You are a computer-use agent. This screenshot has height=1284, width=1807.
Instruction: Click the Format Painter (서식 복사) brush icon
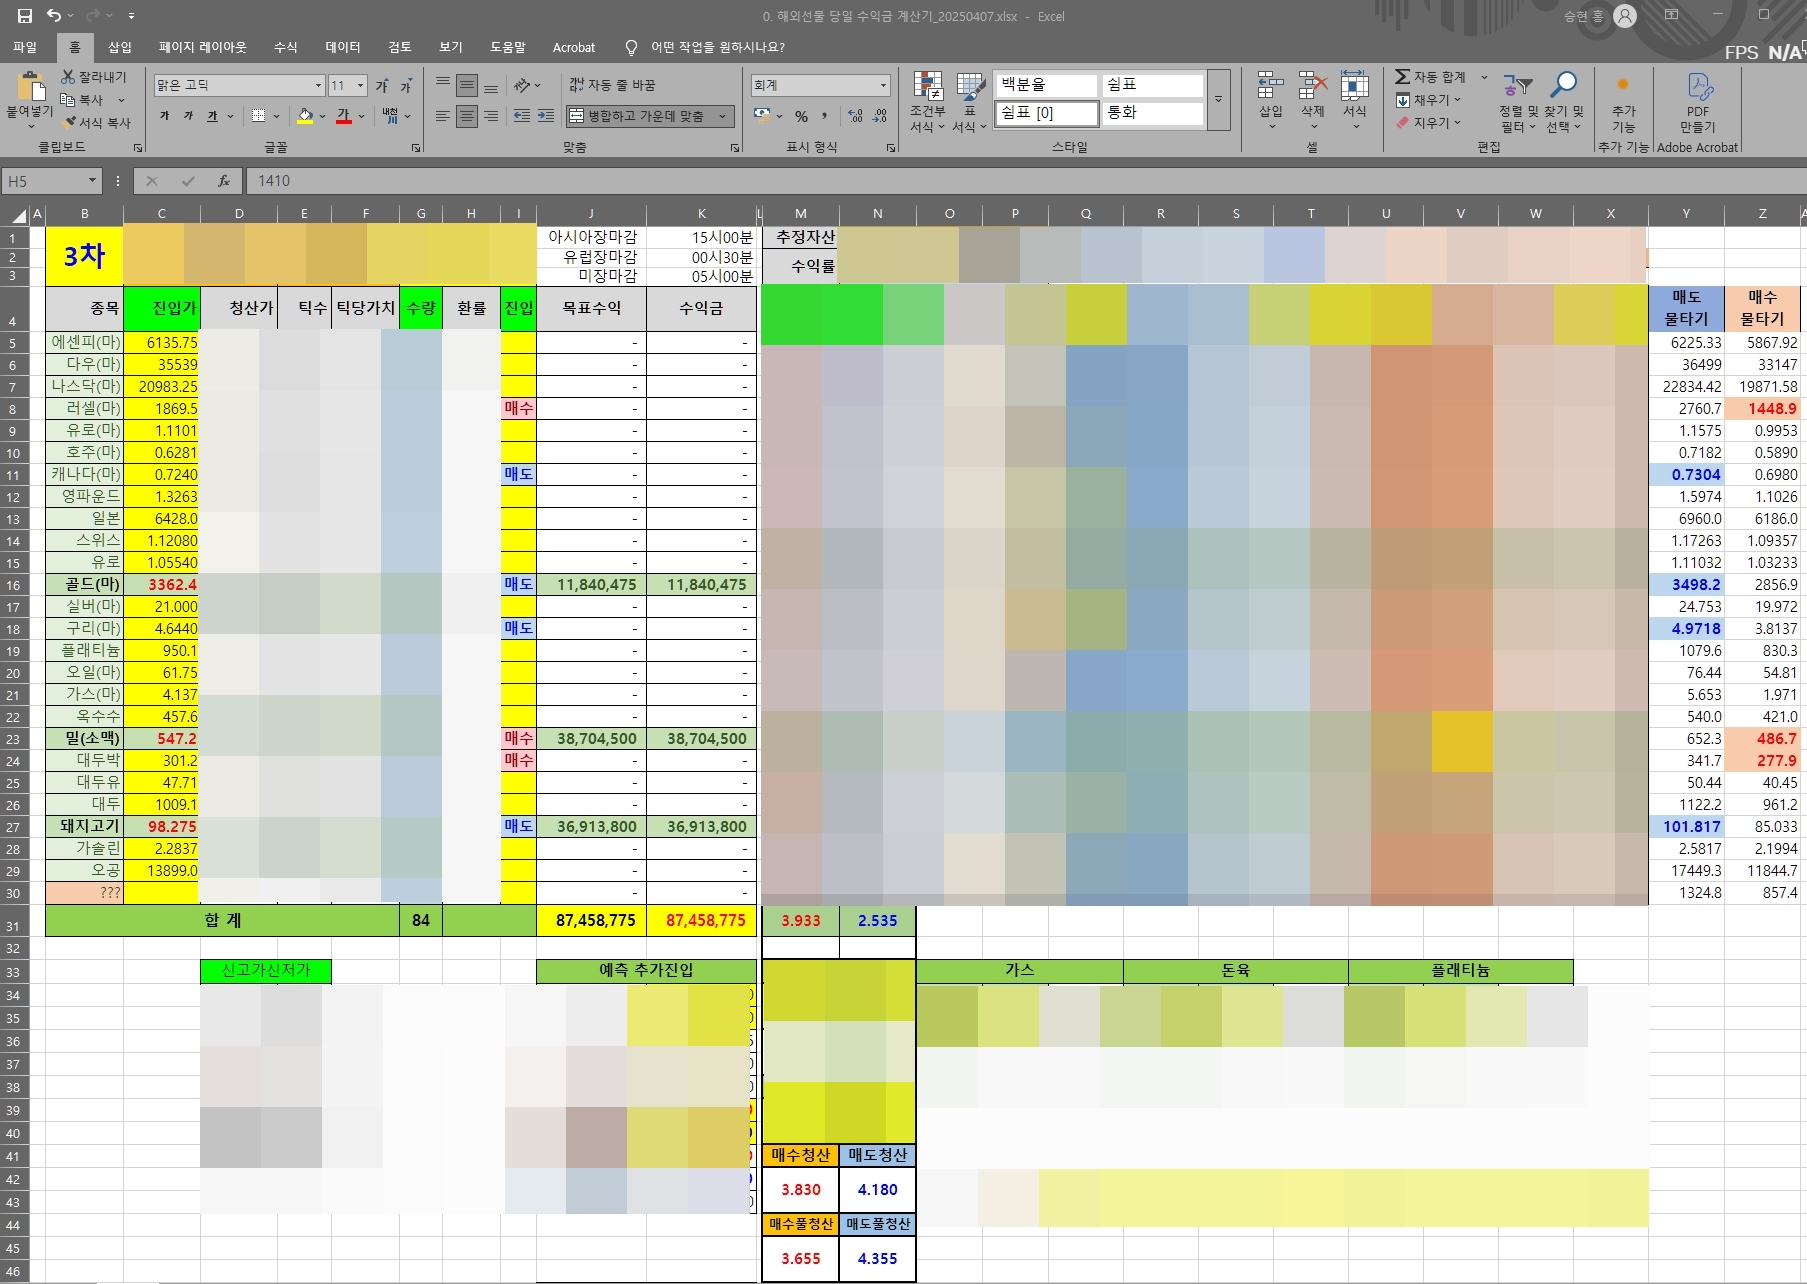69,123
